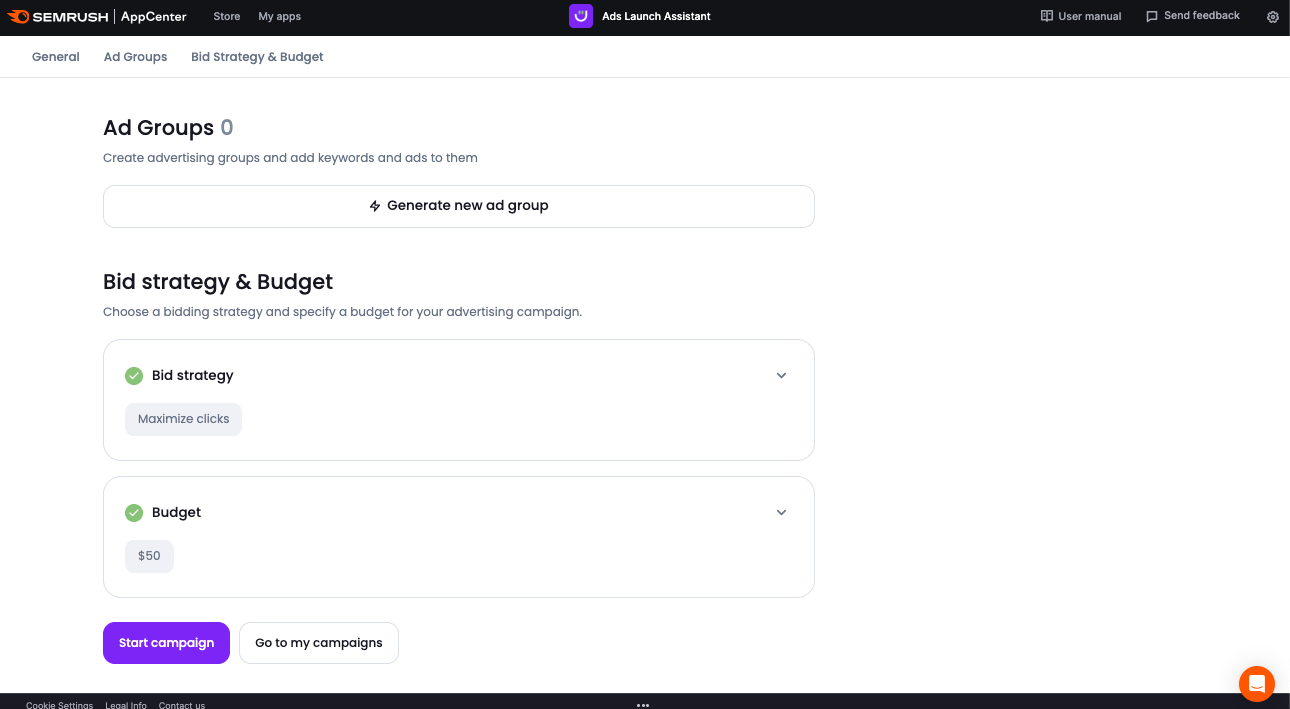1290x709 pixels.
Task: Click the Maximize clicks tag
Action: pos(184,419)
